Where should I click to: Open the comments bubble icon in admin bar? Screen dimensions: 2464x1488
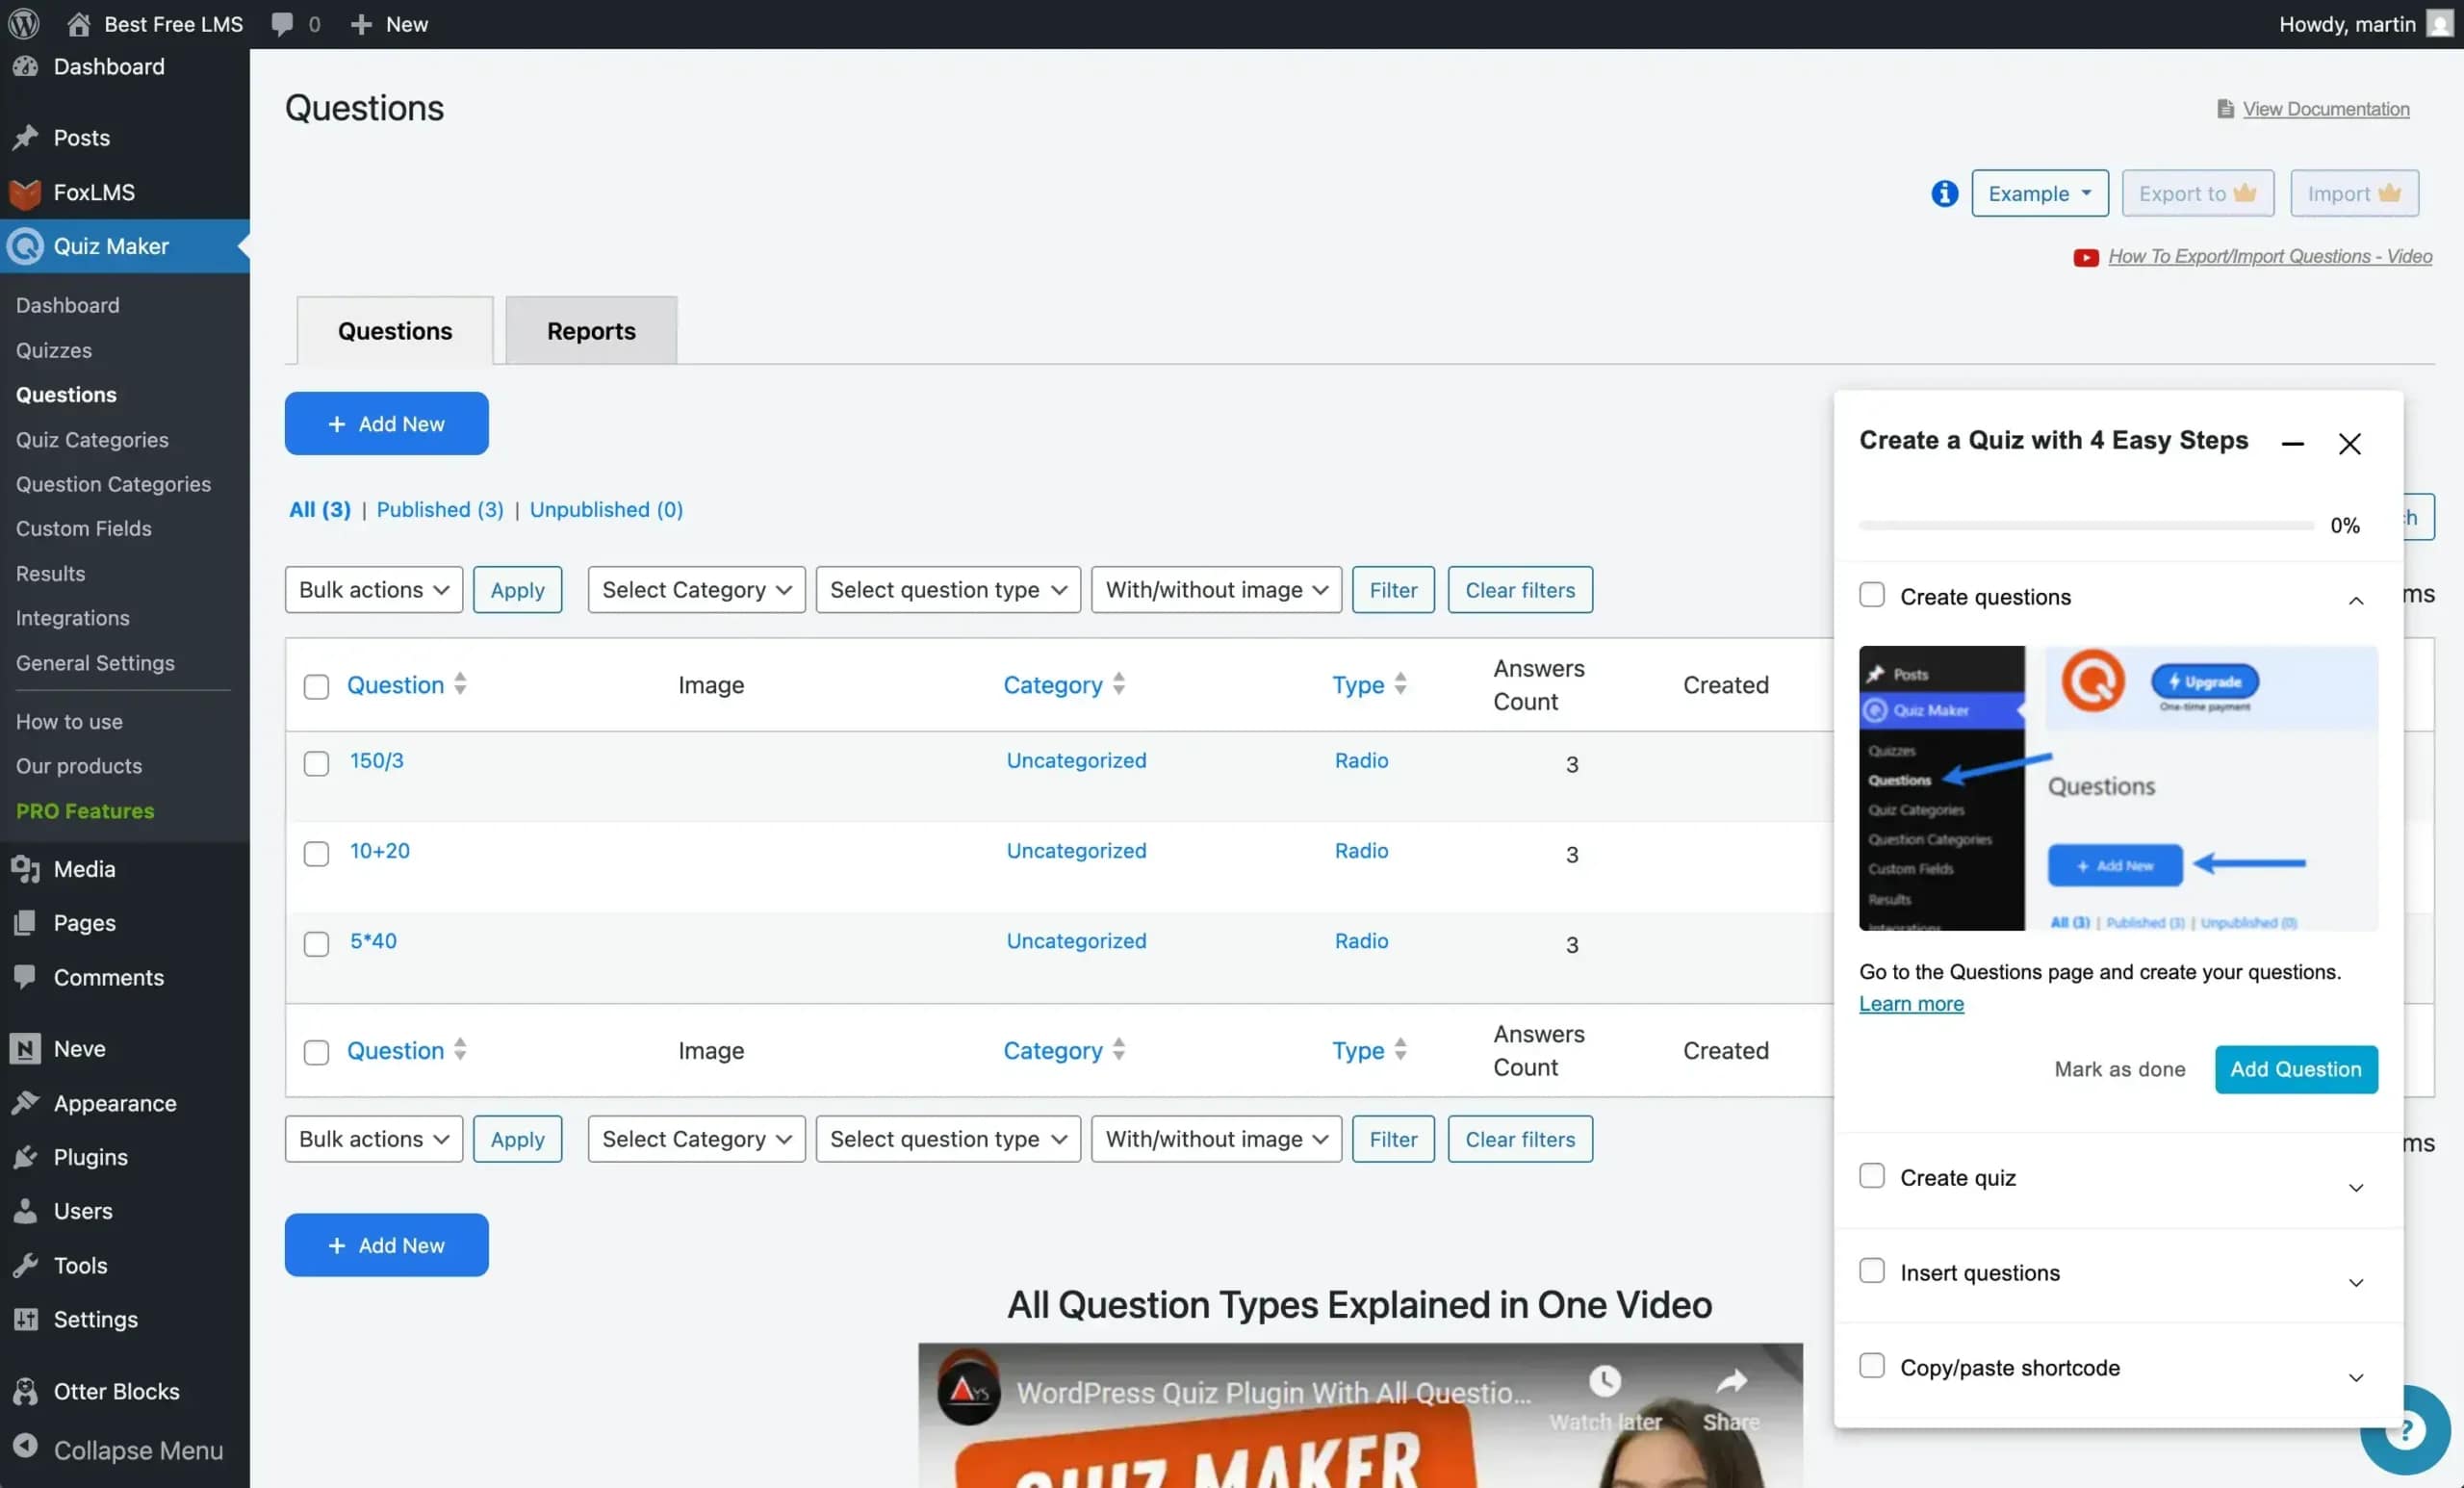click(283, 24)
